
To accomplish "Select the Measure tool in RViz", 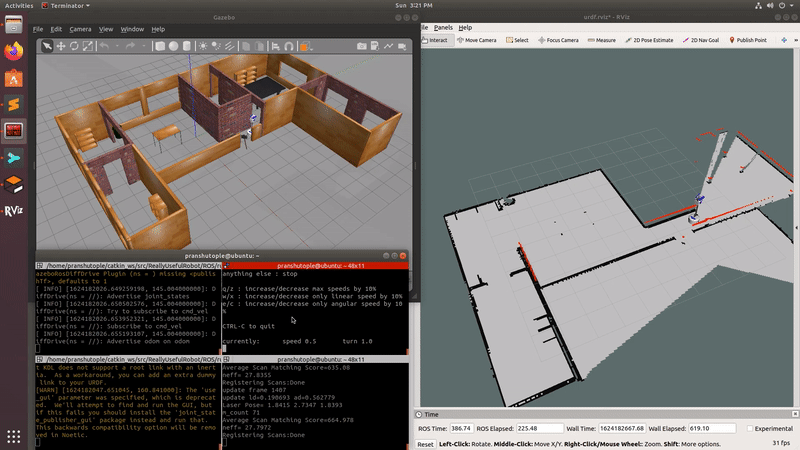I will [602, 40].
